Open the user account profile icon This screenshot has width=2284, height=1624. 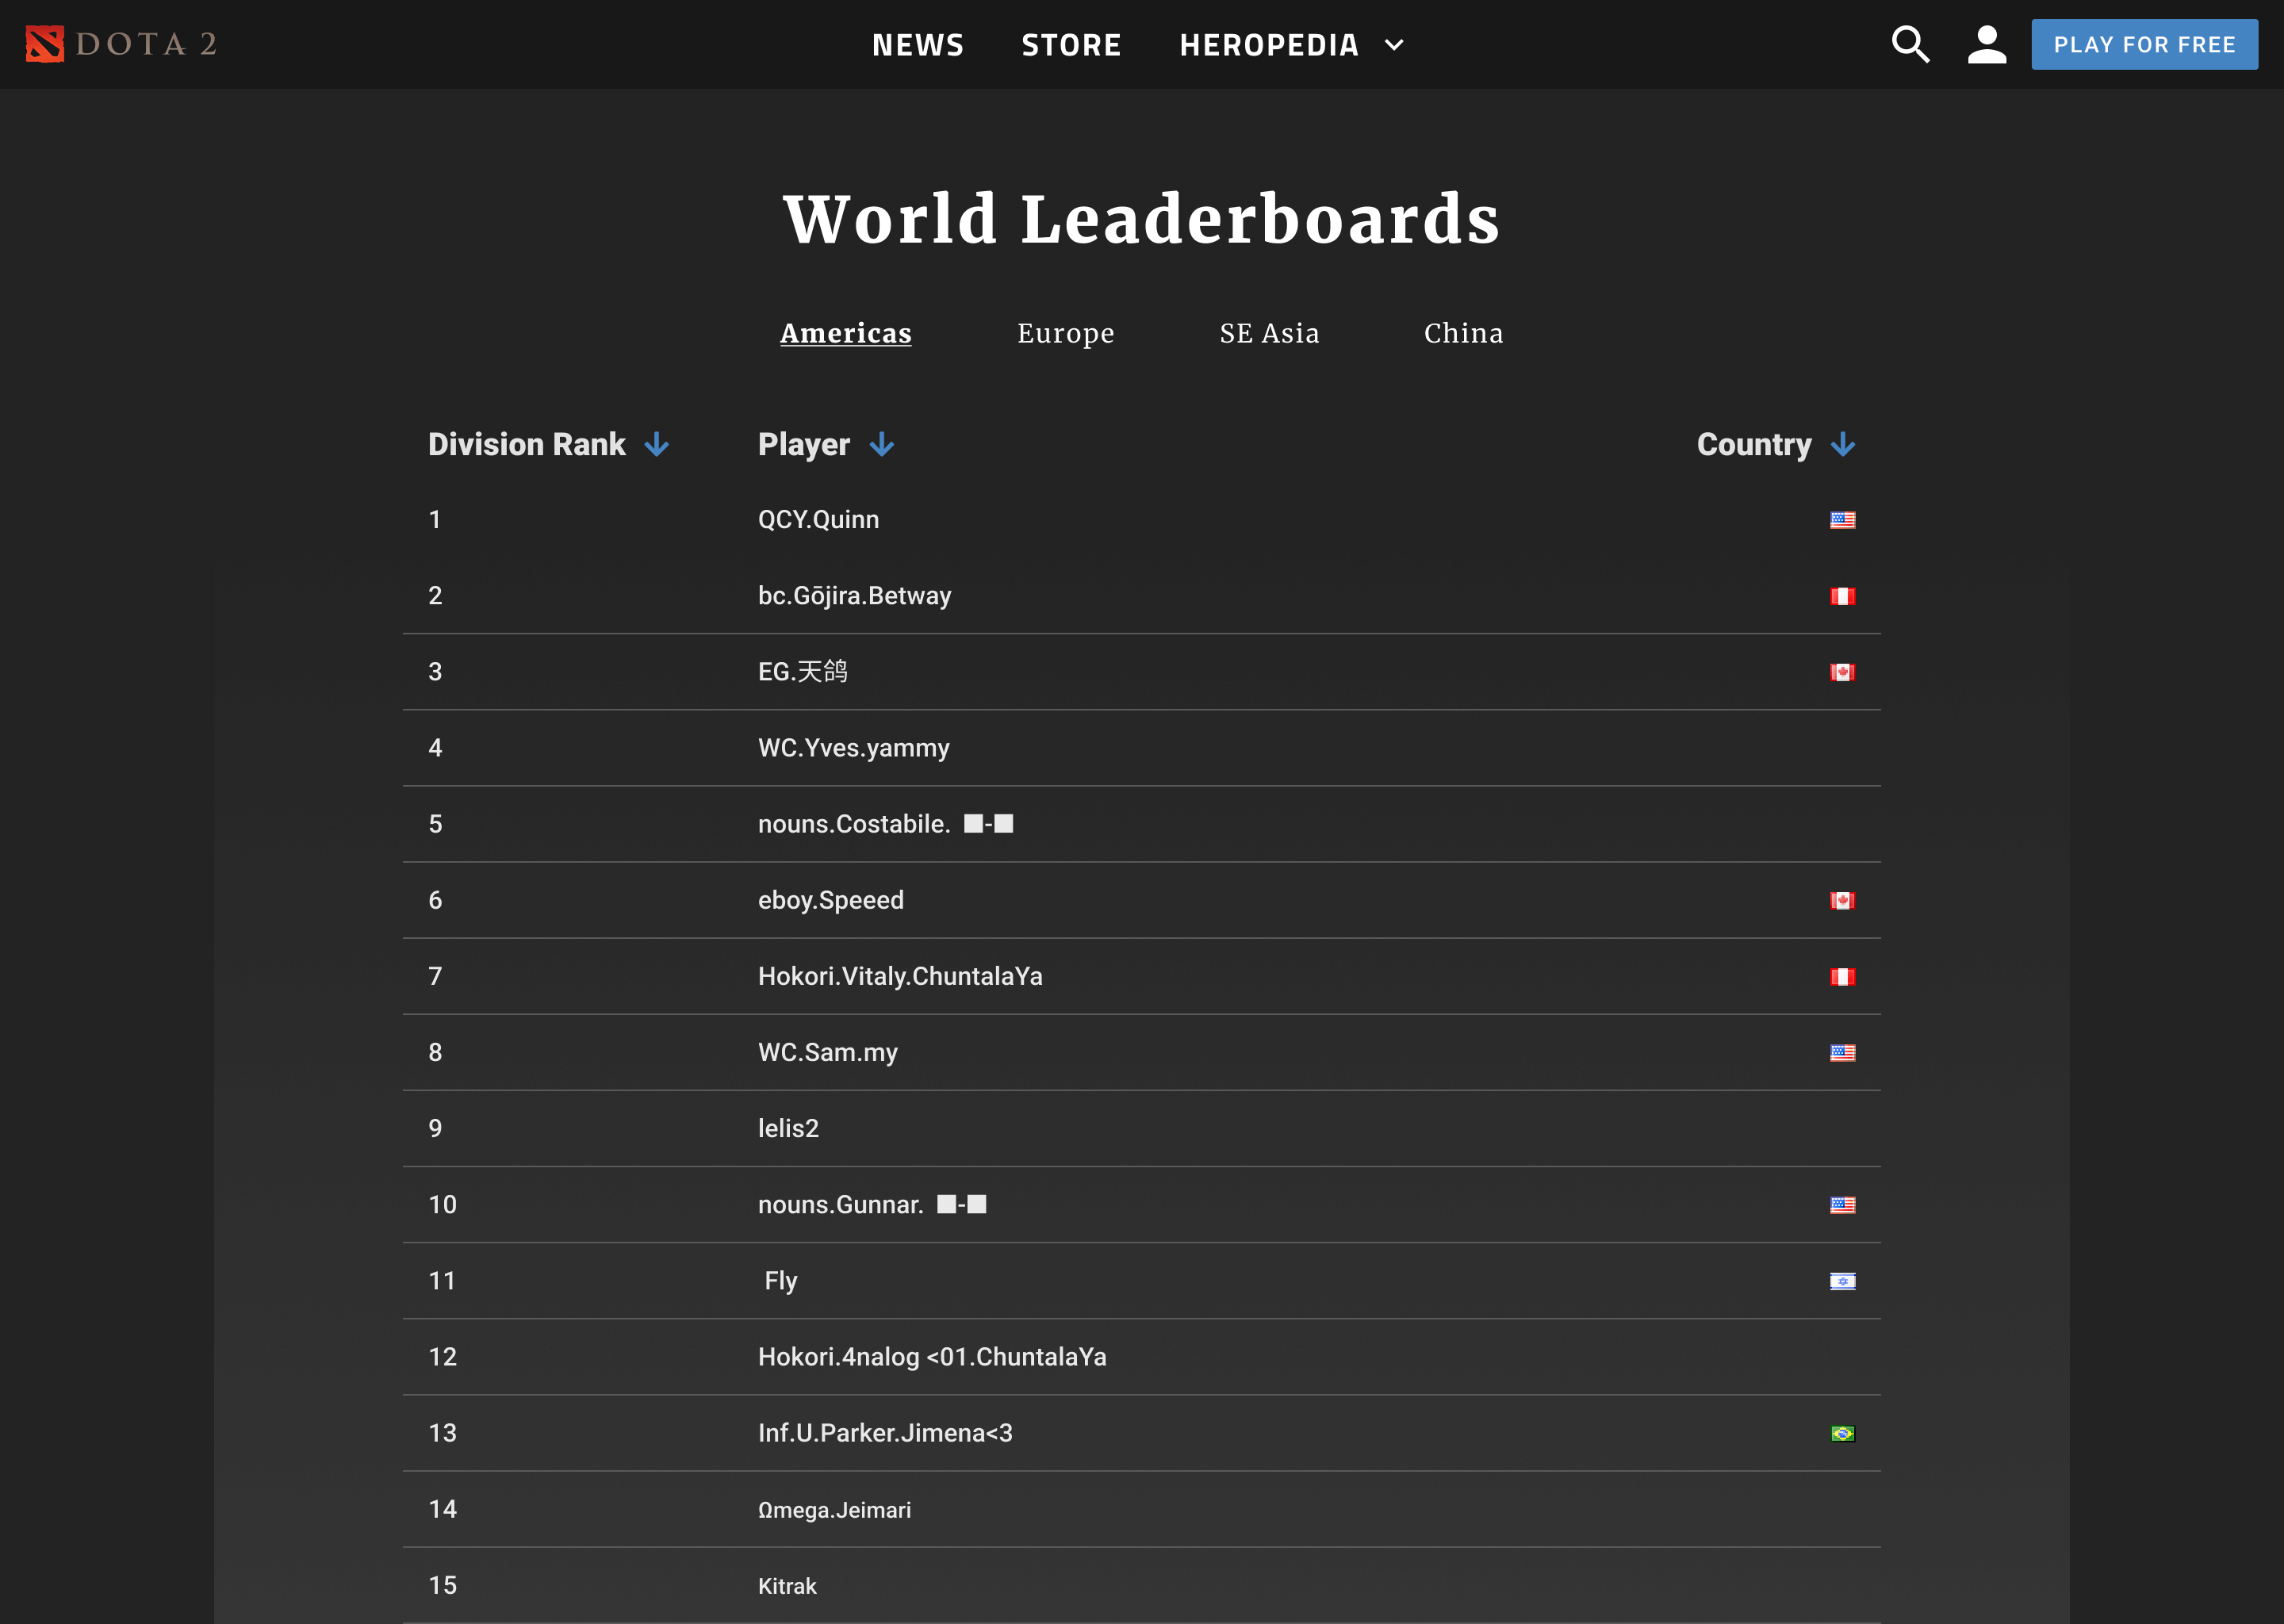point(1986,44)
